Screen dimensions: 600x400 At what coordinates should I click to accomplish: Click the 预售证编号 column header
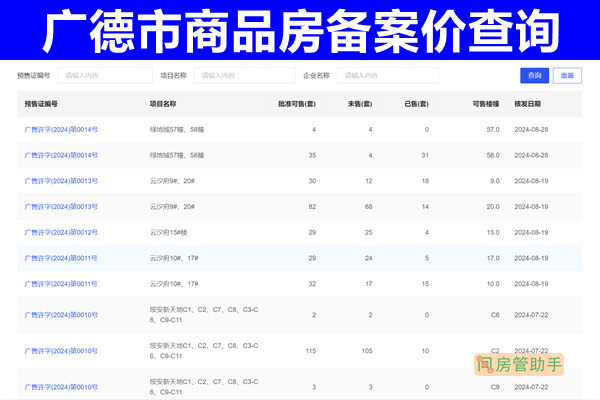click(41, 104)
